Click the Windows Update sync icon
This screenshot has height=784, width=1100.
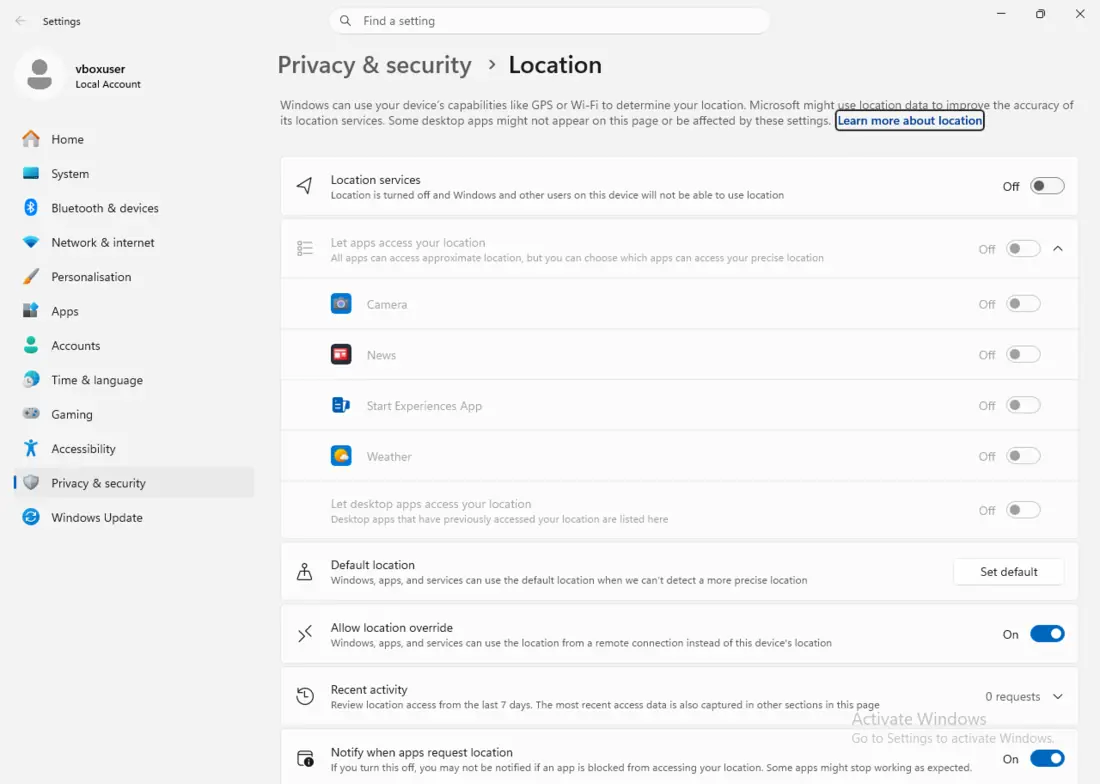click(x=31, y=517)
